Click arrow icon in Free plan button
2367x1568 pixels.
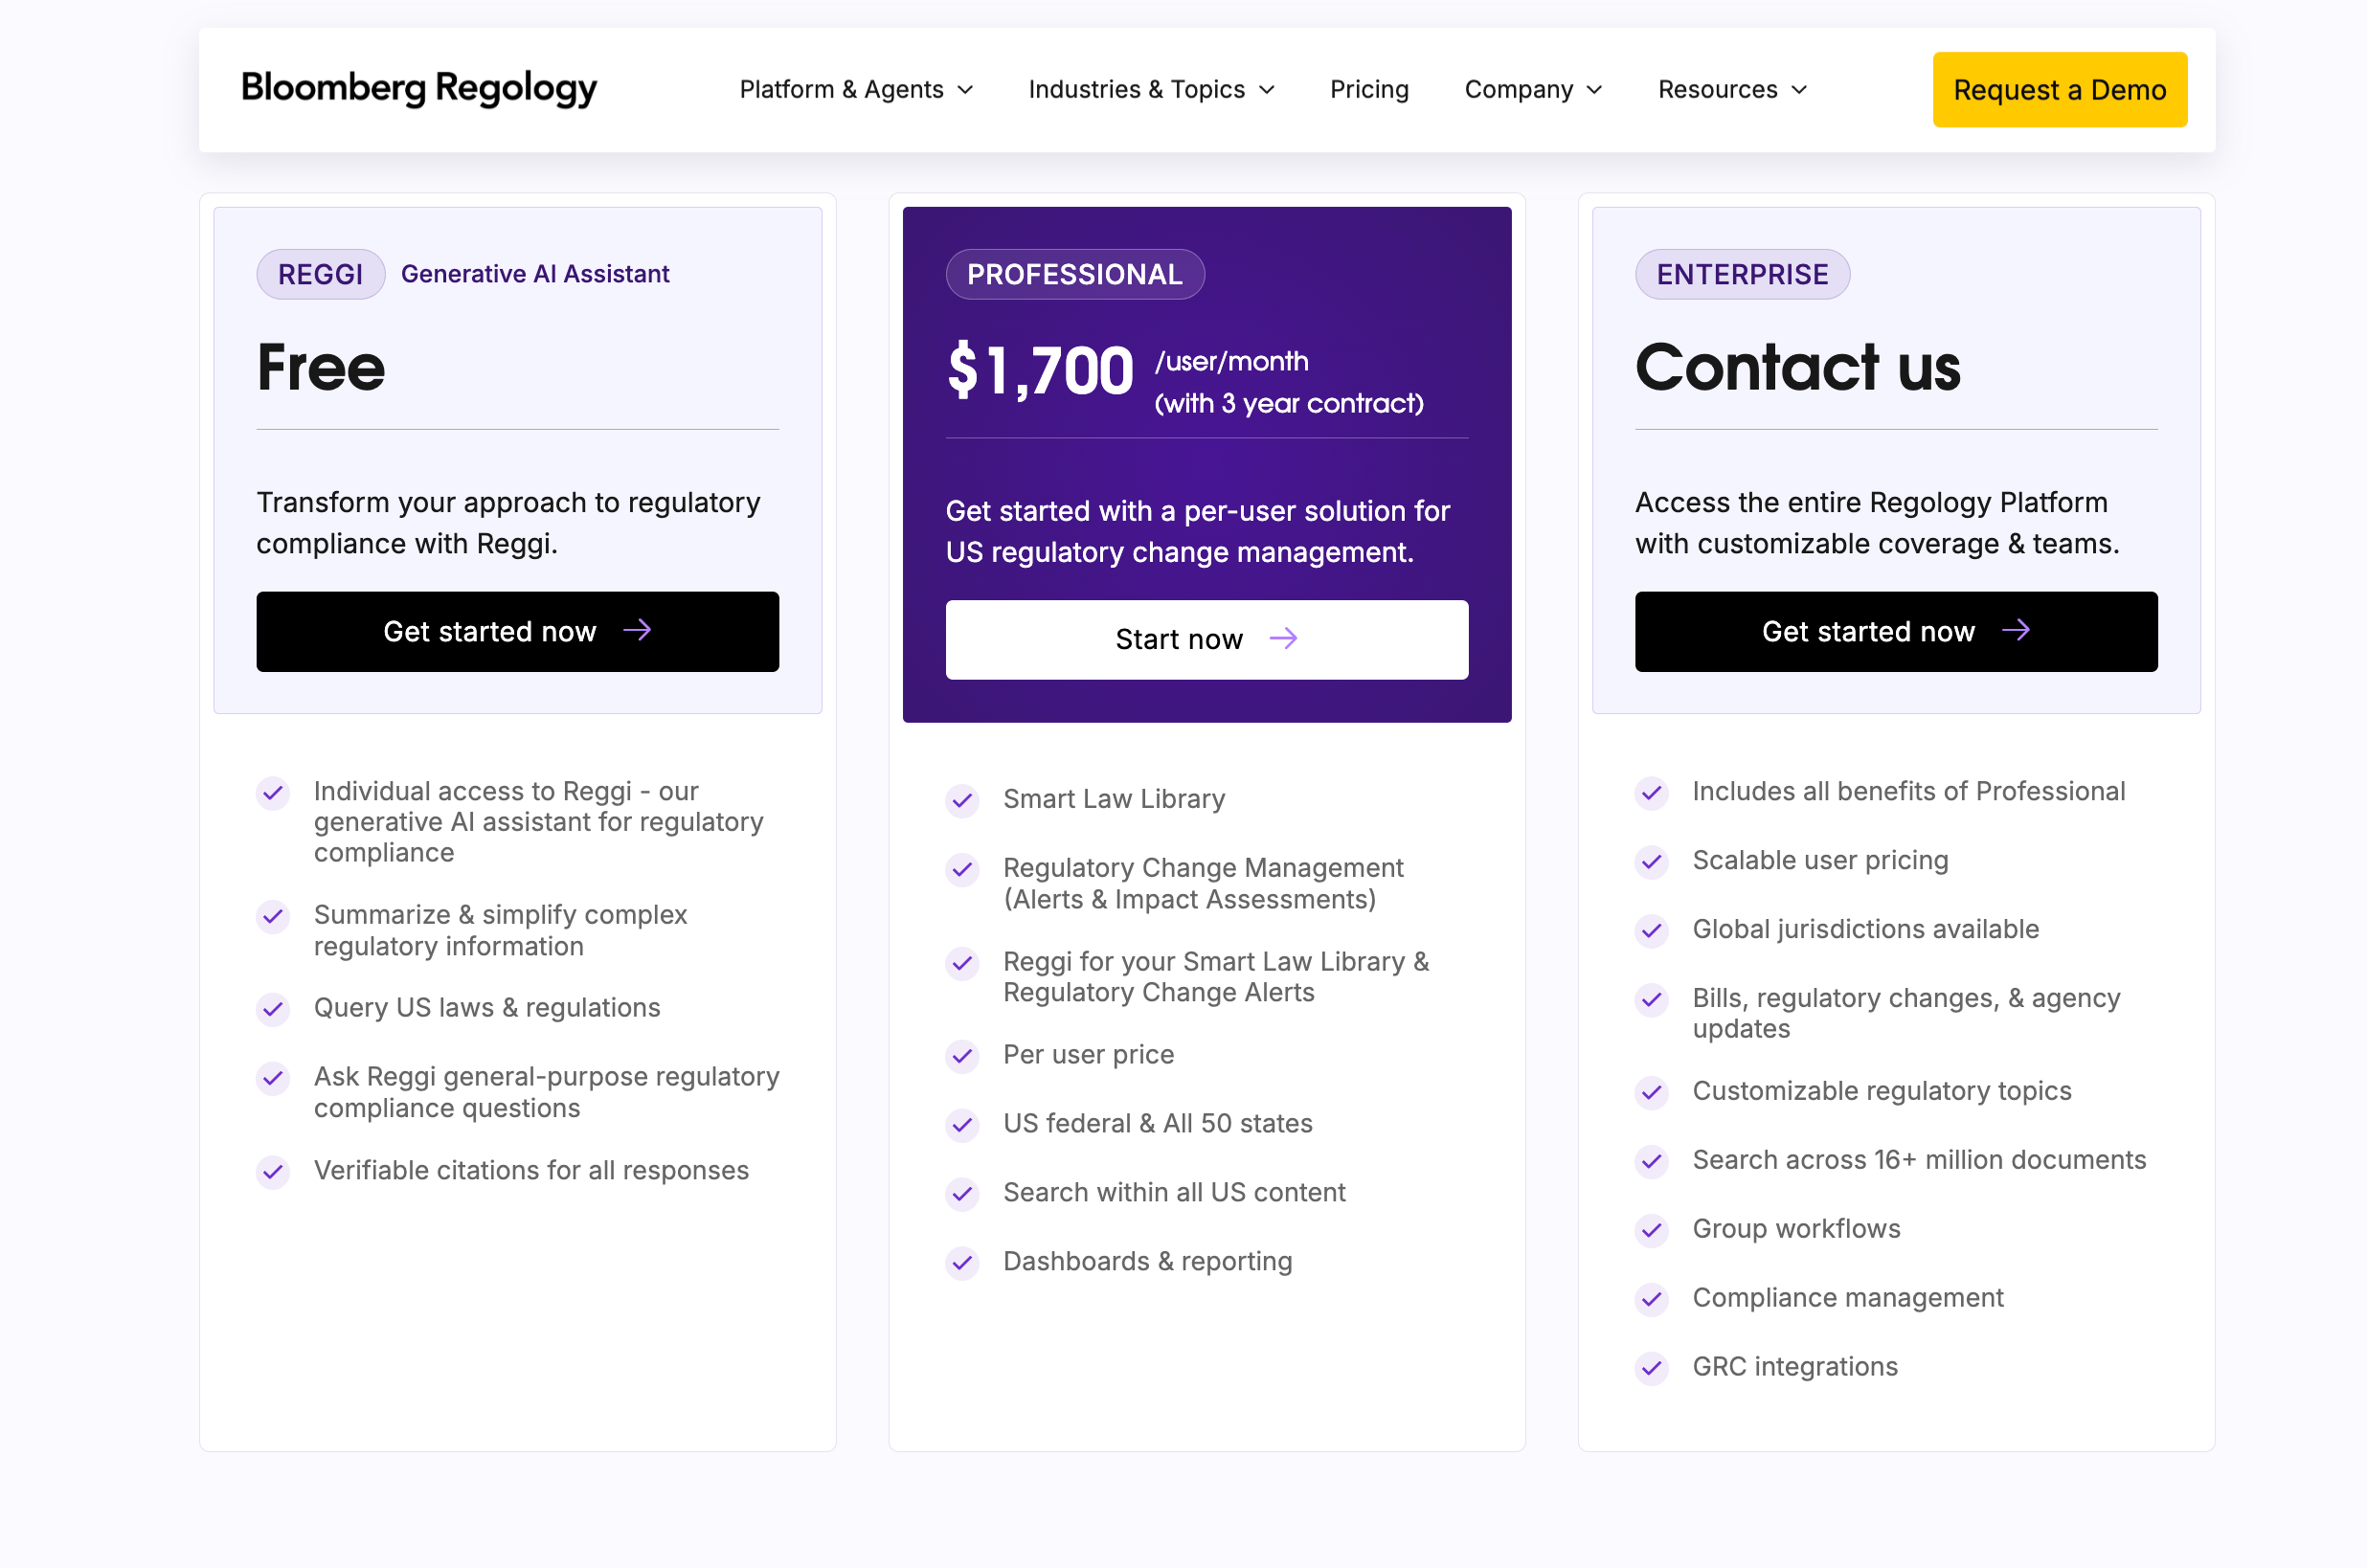point(637,630)
